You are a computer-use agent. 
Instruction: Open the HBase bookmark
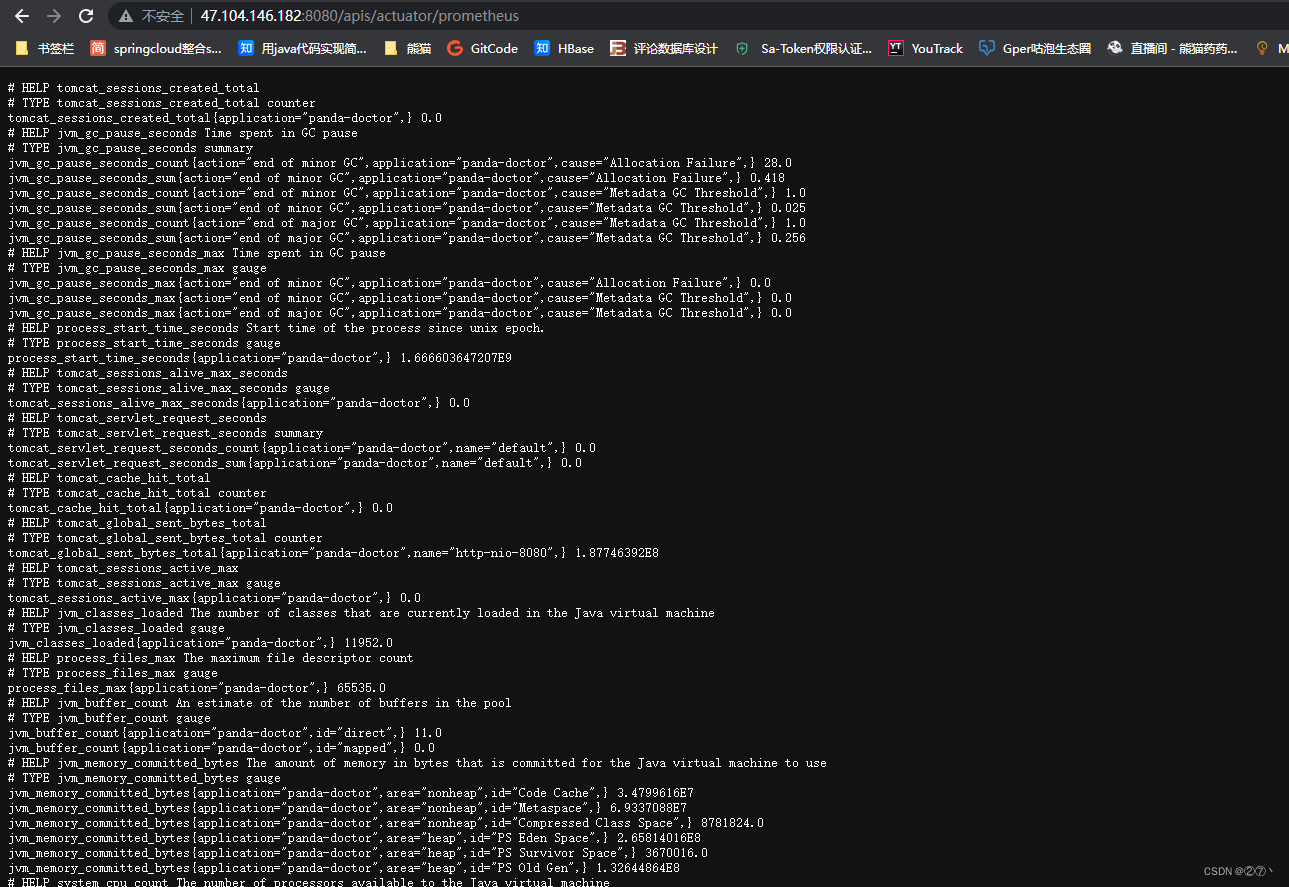(564, 48)
